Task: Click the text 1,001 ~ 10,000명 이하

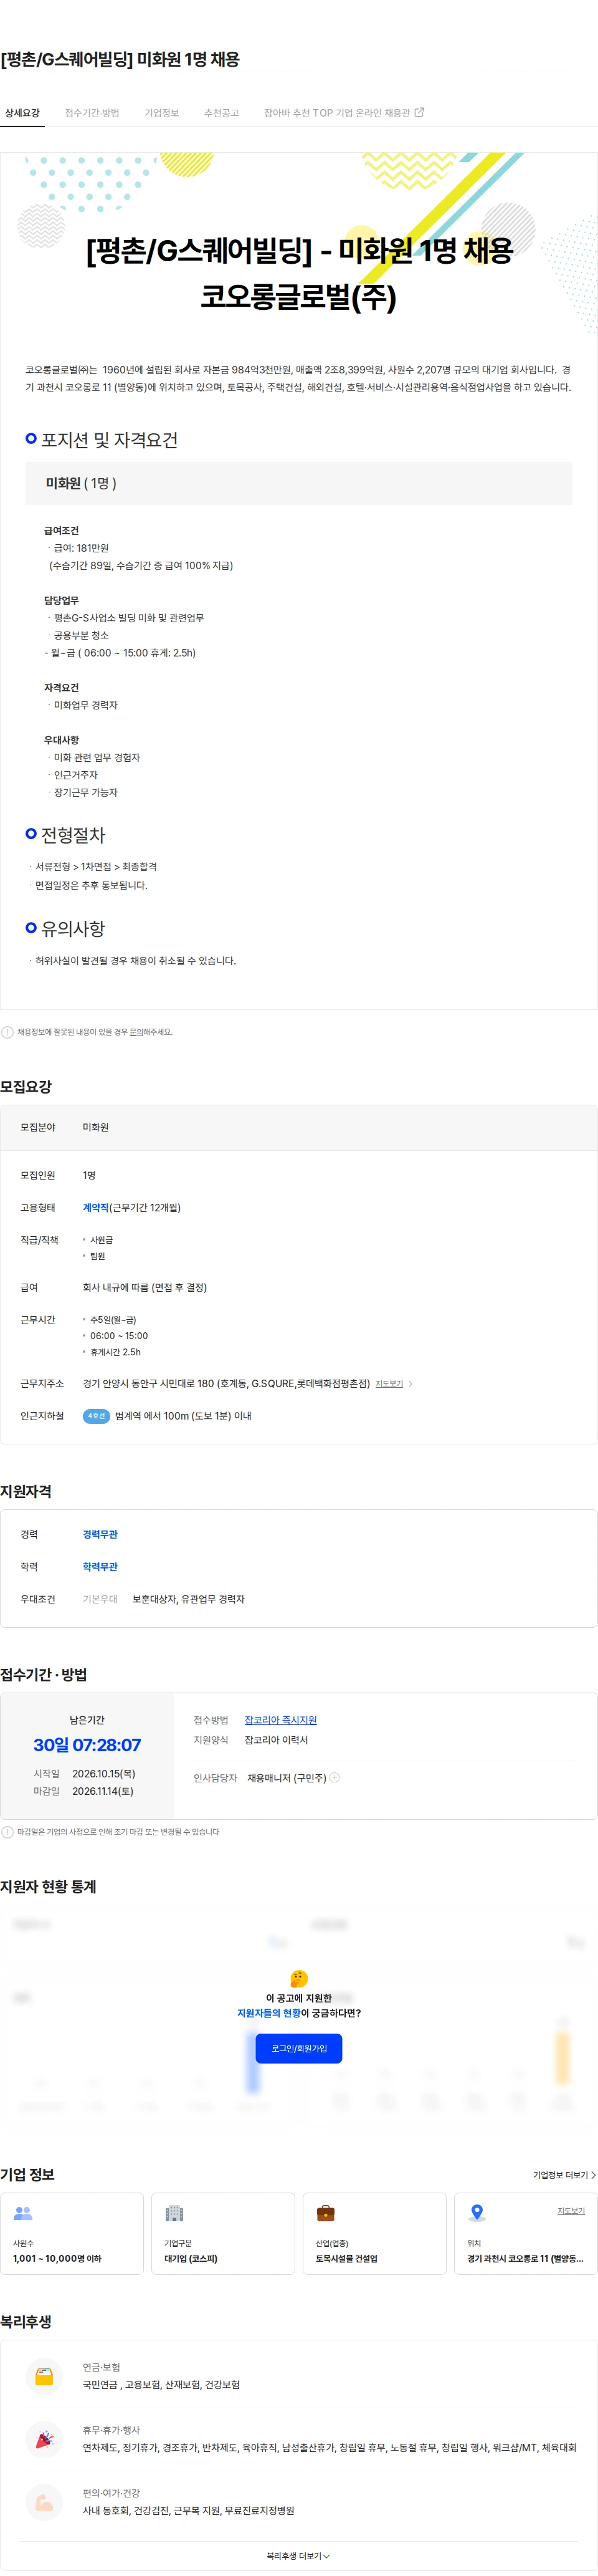Action: pyautogui.click(x=57, y=2259)
